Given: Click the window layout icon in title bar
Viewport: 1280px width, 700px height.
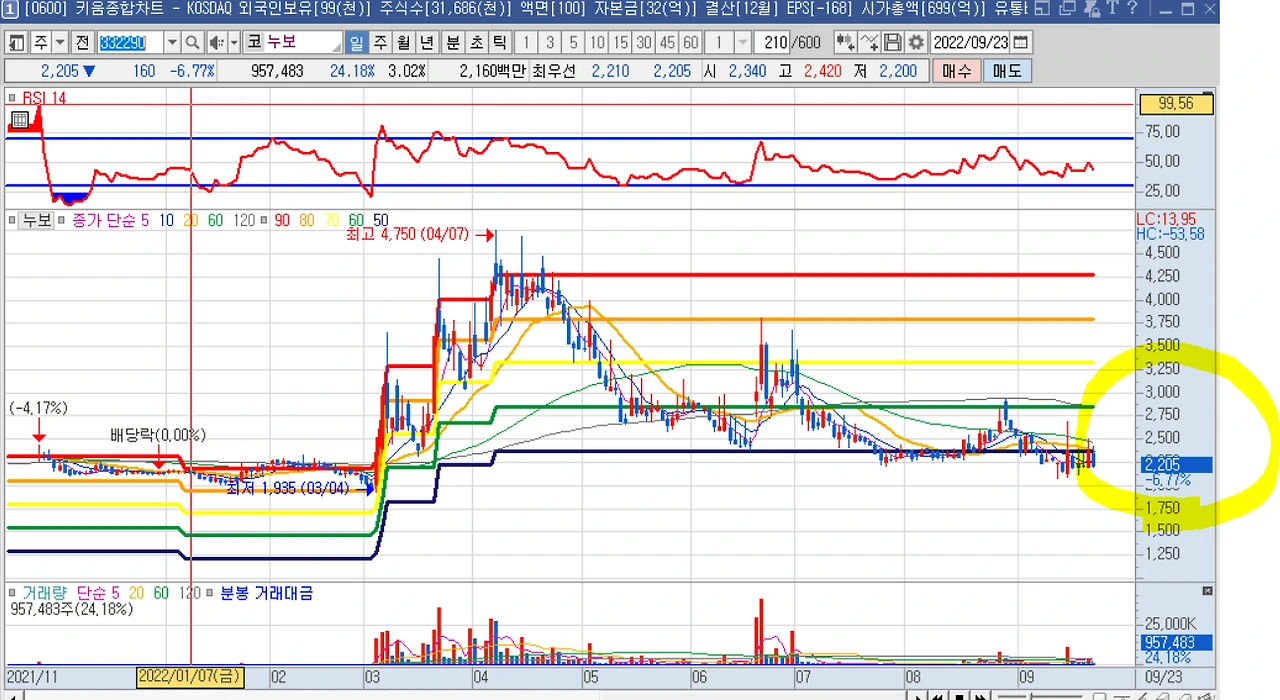Looking at the screenshot, I should coord(1043,10).
